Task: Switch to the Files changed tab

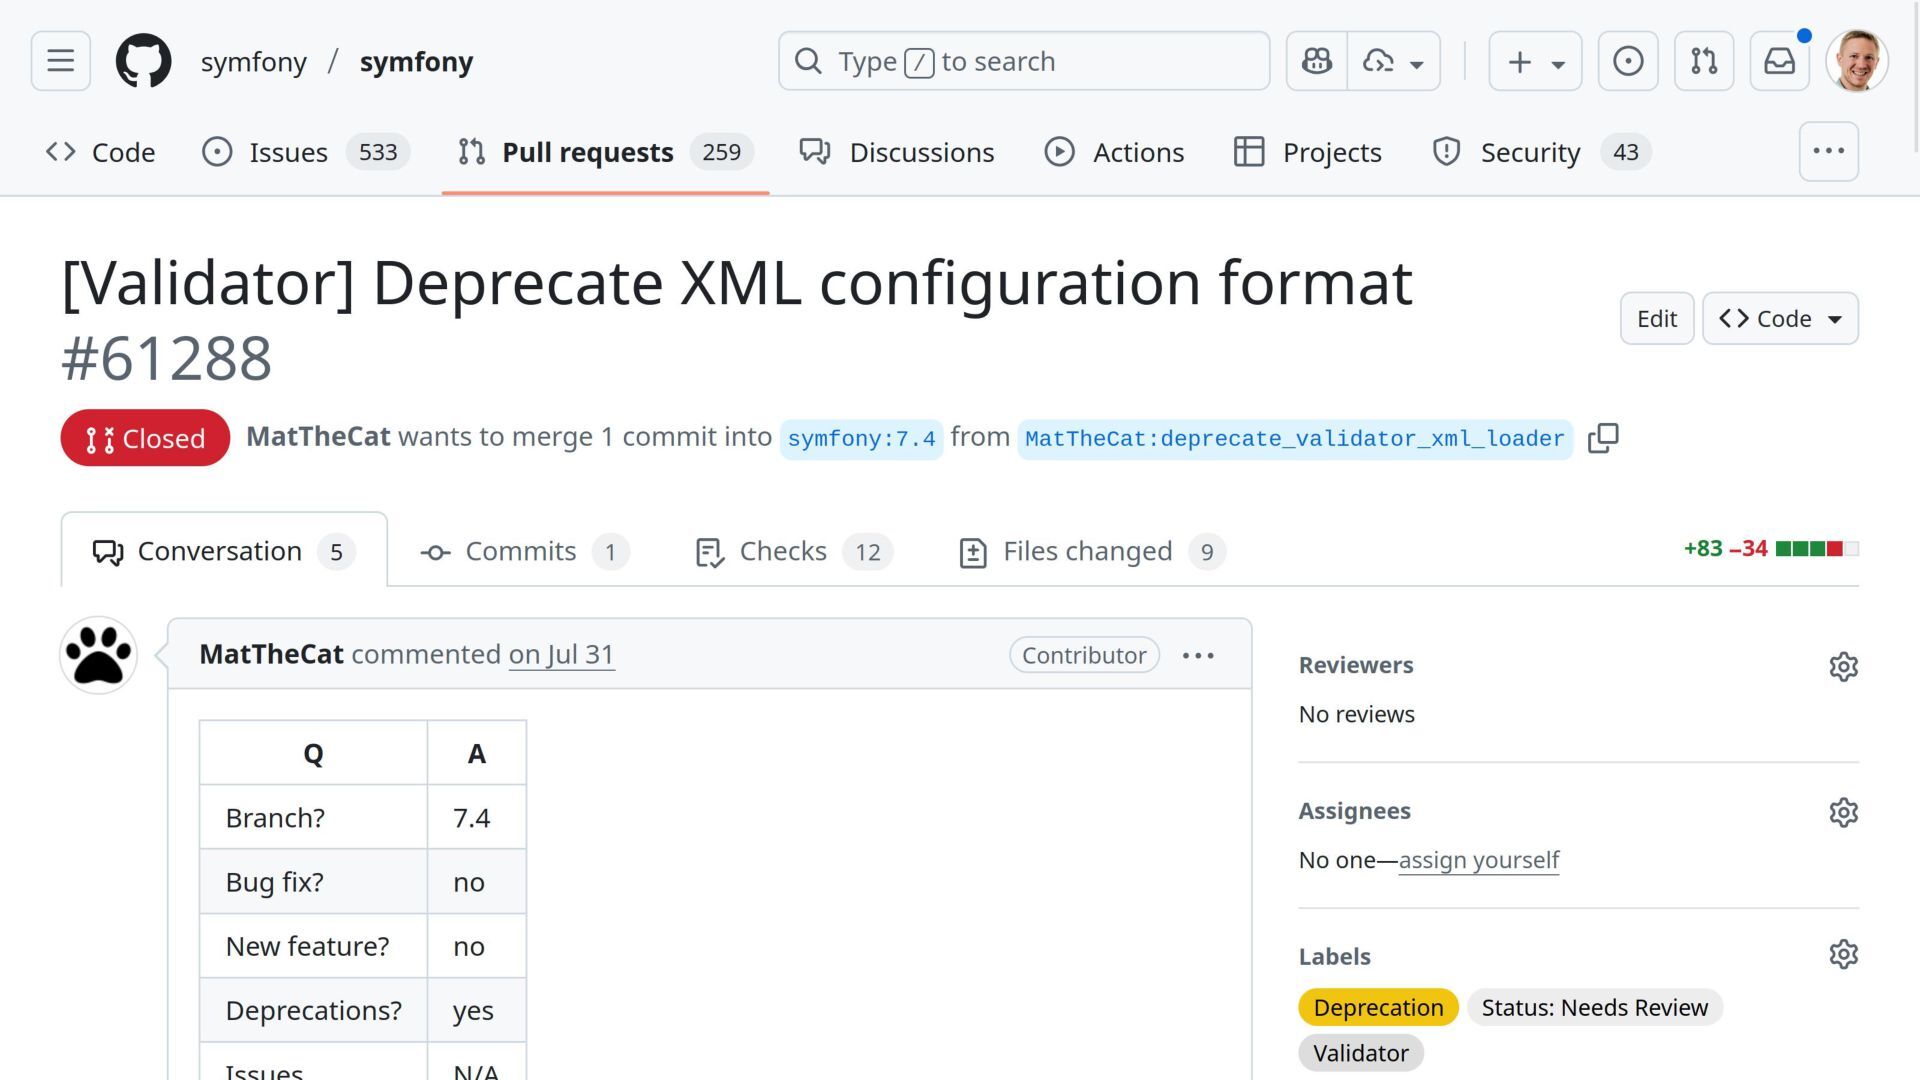Action: pyautogui.click(x=1087, y=551)
